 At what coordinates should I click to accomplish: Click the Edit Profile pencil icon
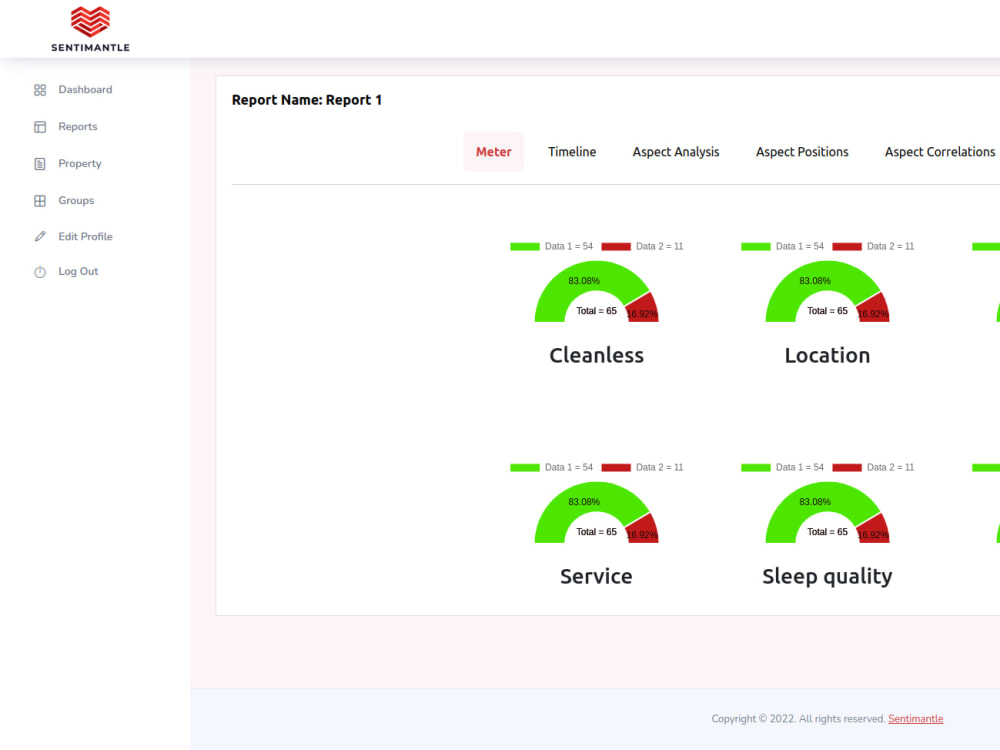[40, 236]
